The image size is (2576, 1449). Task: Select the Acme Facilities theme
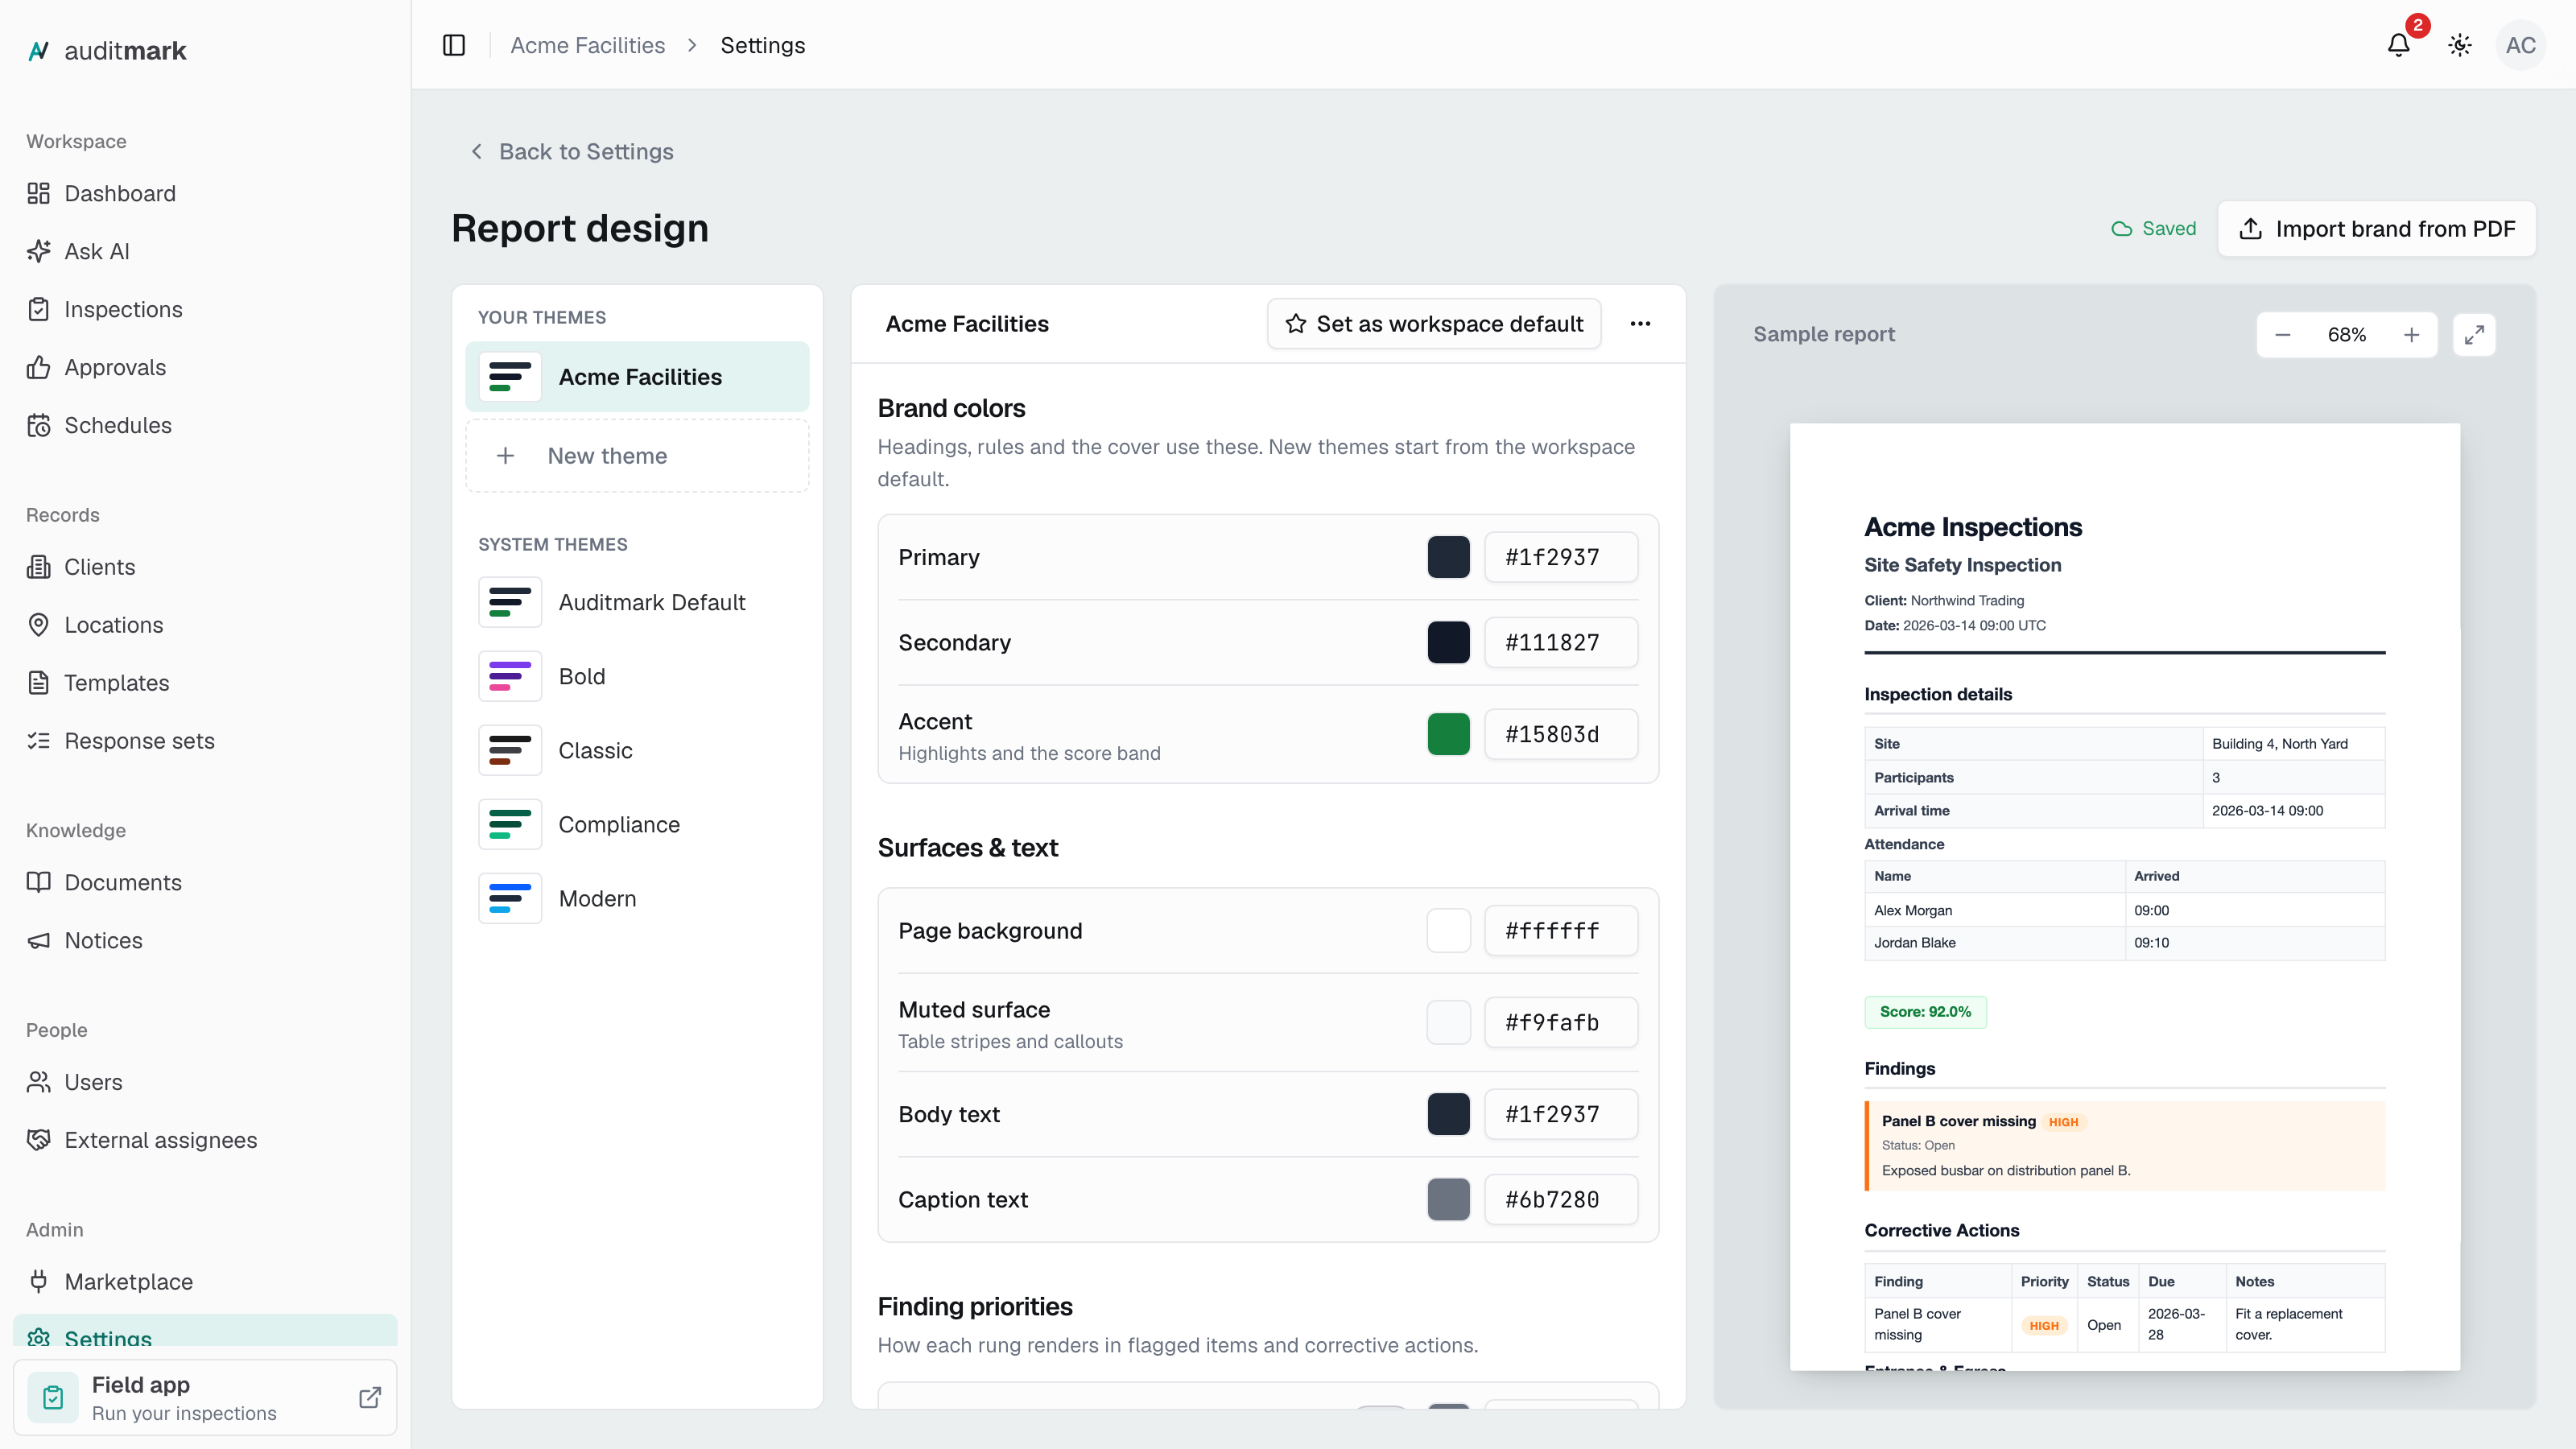pyautogui.click(x=637, y=377)
